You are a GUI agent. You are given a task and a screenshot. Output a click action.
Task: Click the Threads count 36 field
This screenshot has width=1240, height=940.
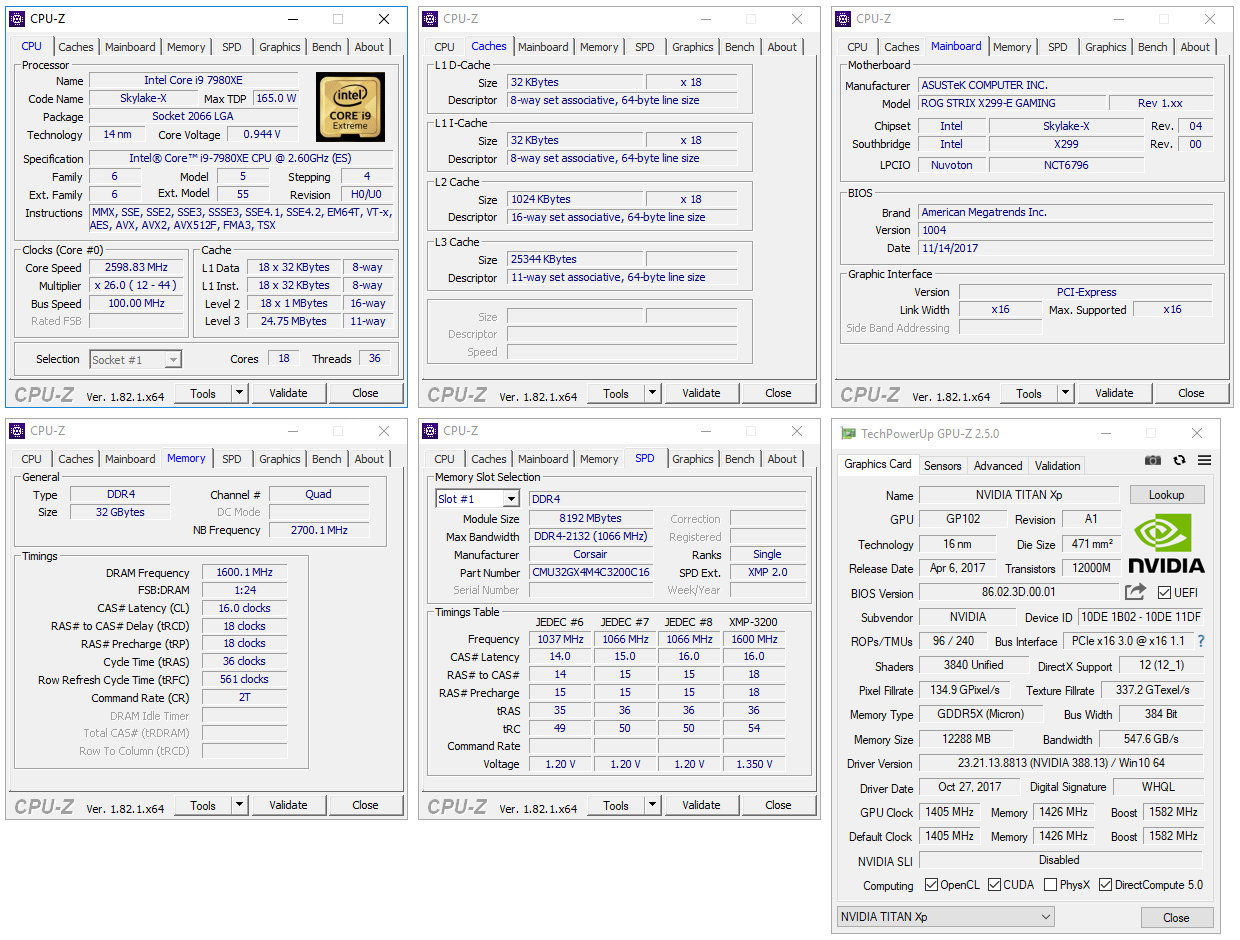tap(375, 359)
